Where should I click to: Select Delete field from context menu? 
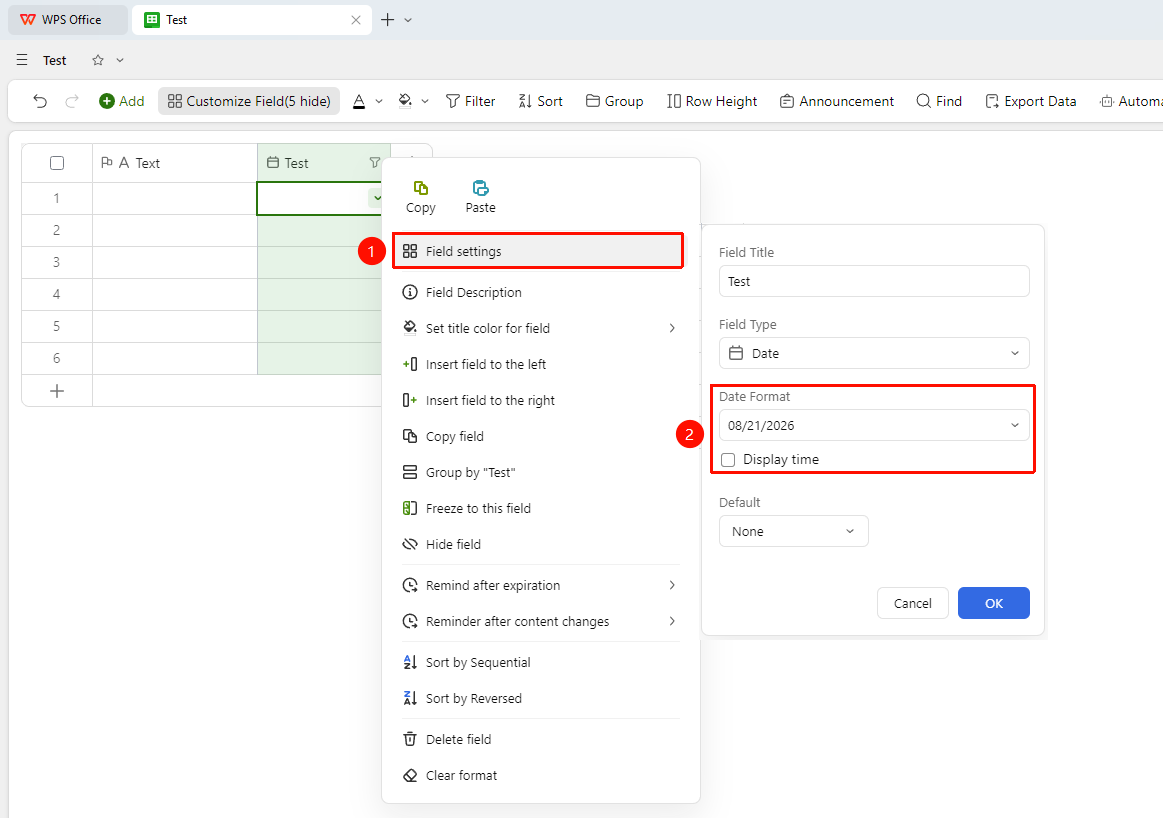tap(541, 739)
